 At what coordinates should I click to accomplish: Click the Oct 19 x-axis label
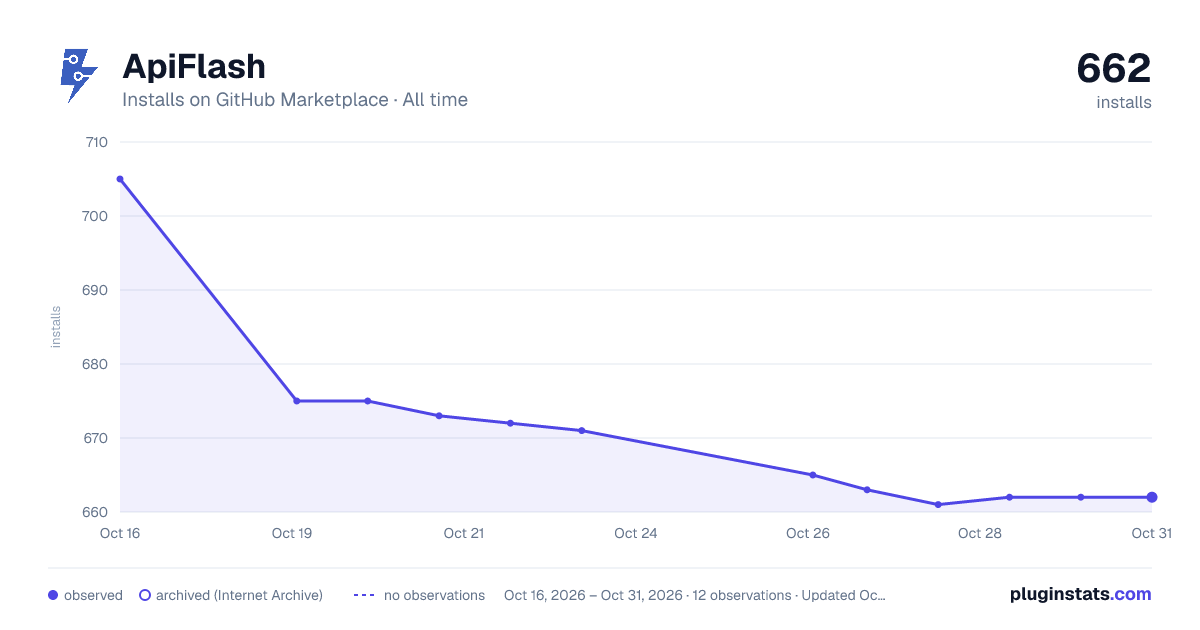292,533
